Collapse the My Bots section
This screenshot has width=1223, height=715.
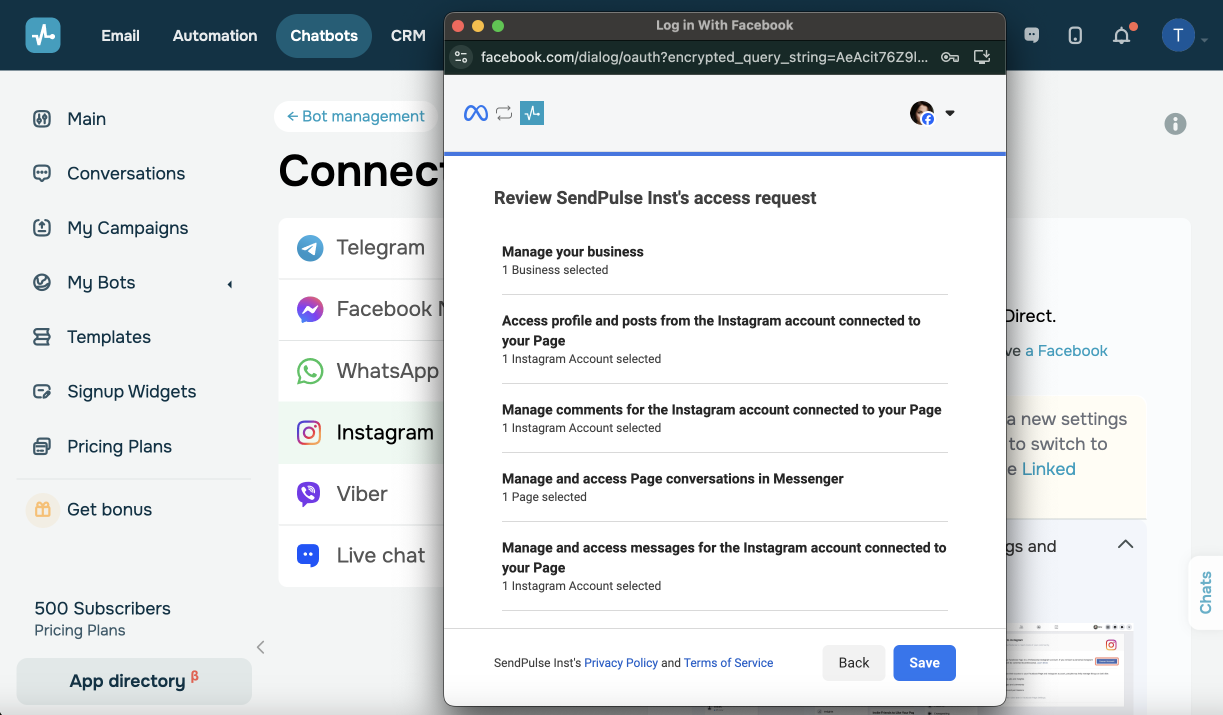pyautogui.click(x=230, y=283)
